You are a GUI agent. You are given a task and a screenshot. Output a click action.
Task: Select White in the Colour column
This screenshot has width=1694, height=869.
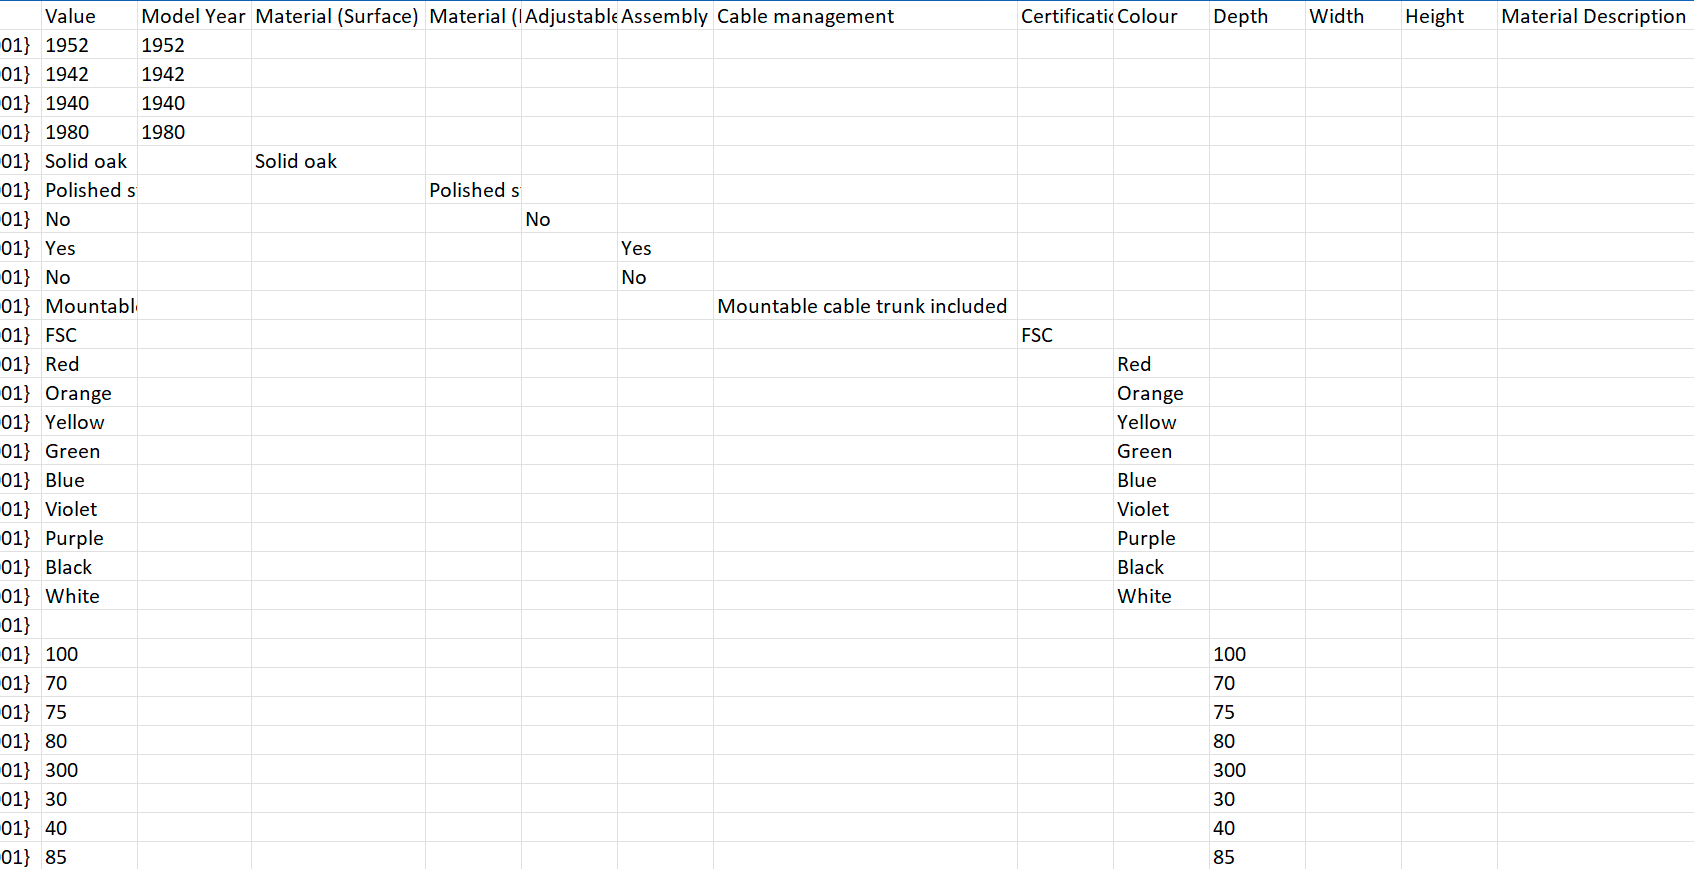click(x=1161, y=596)
